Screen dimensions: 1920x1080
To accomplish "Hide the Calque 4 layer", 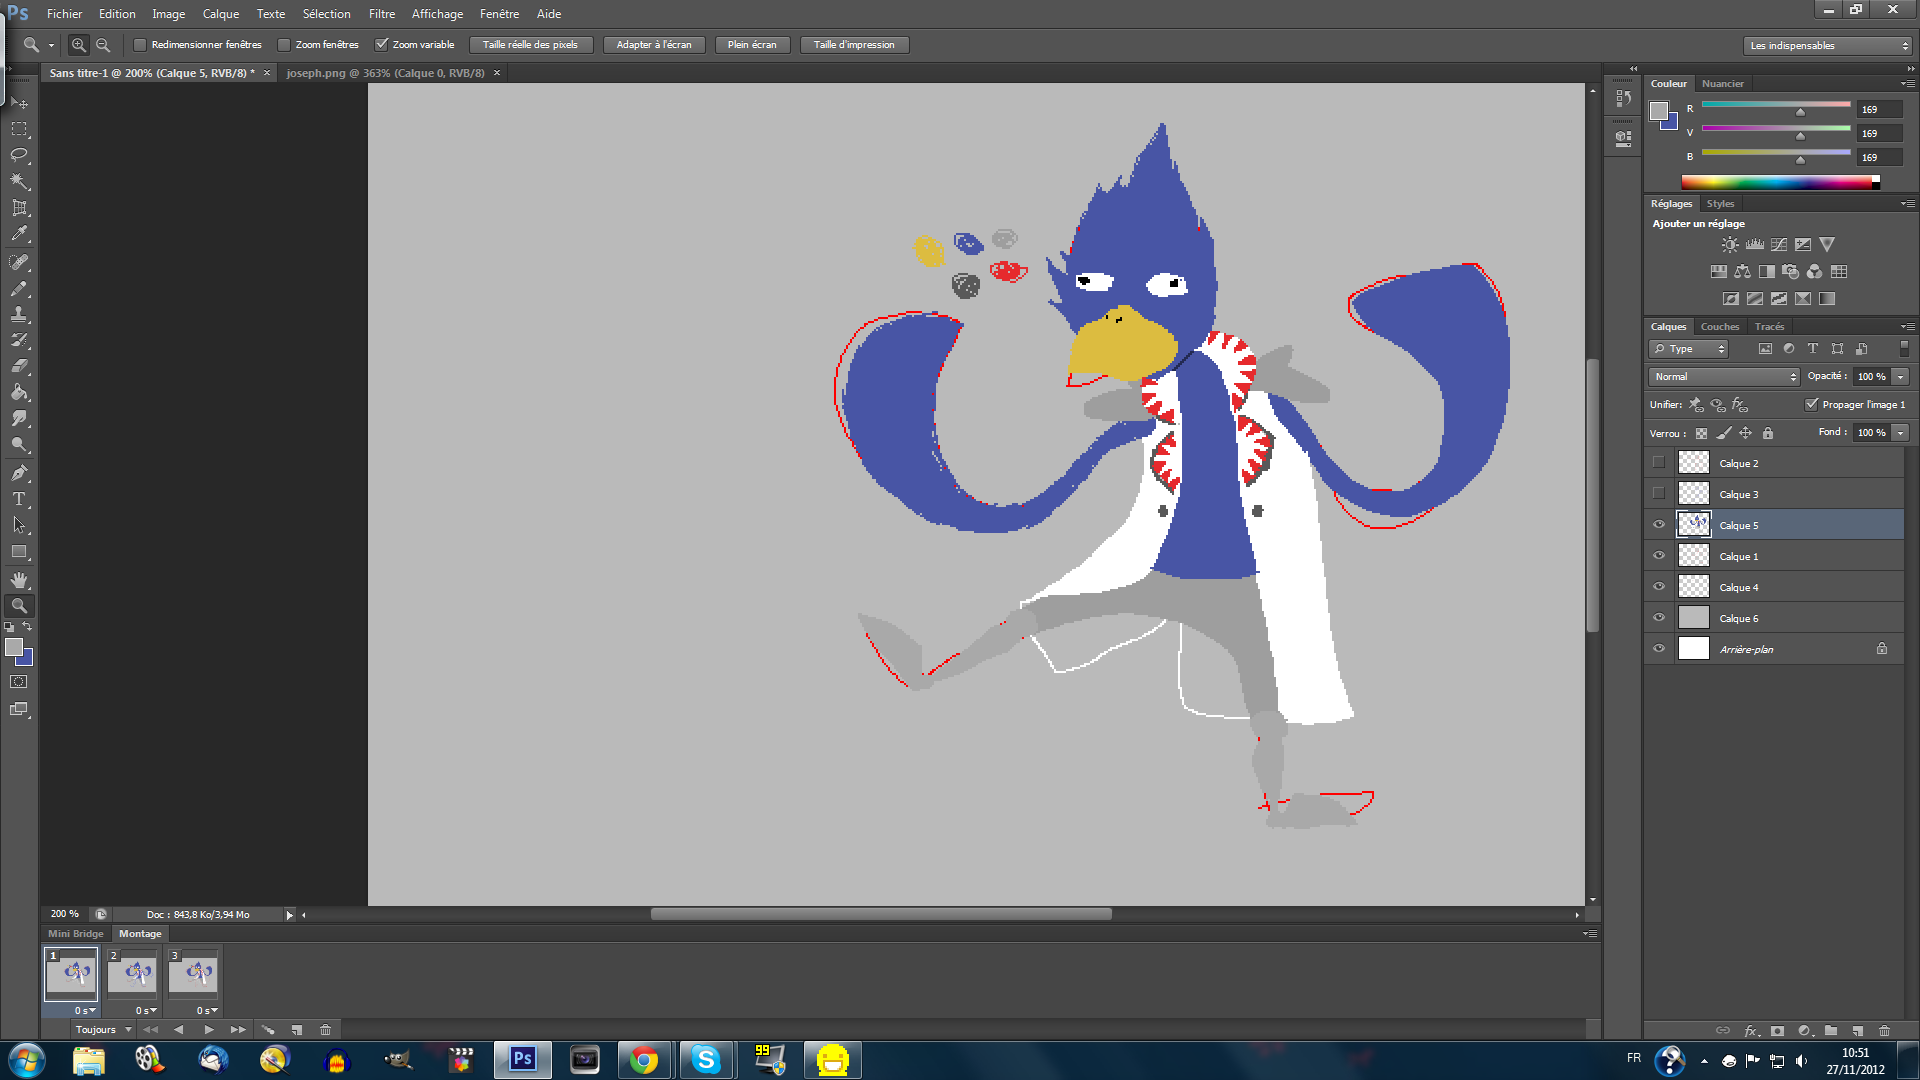I will click(1659, 587).
